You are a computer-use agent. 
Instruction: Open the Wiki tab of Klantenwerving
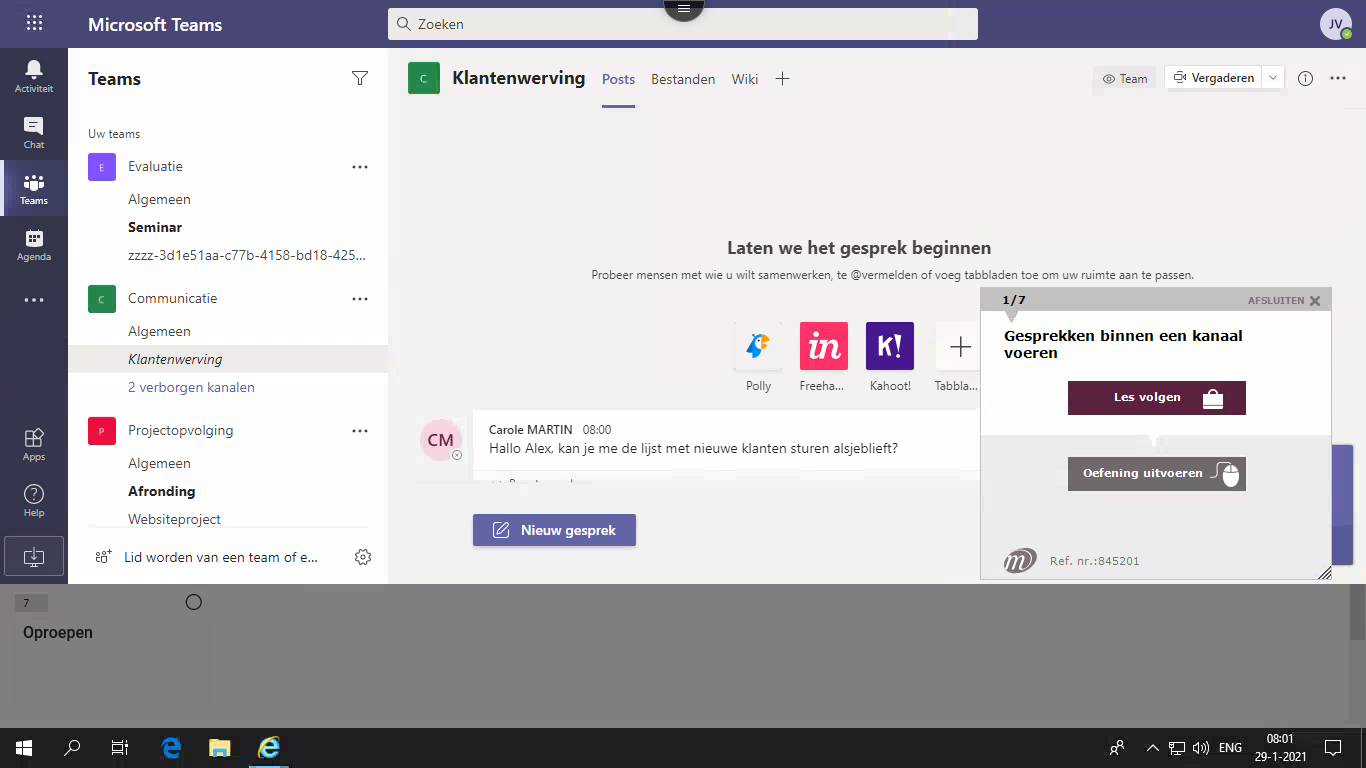(x=744, y=78)
